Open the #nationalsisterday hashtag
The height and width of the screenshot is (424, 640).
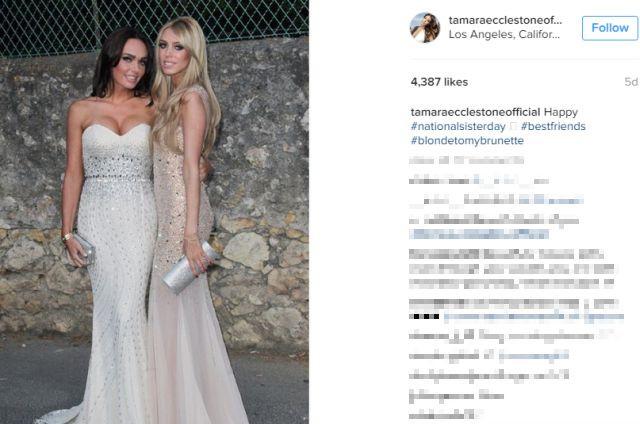point(458,127)
